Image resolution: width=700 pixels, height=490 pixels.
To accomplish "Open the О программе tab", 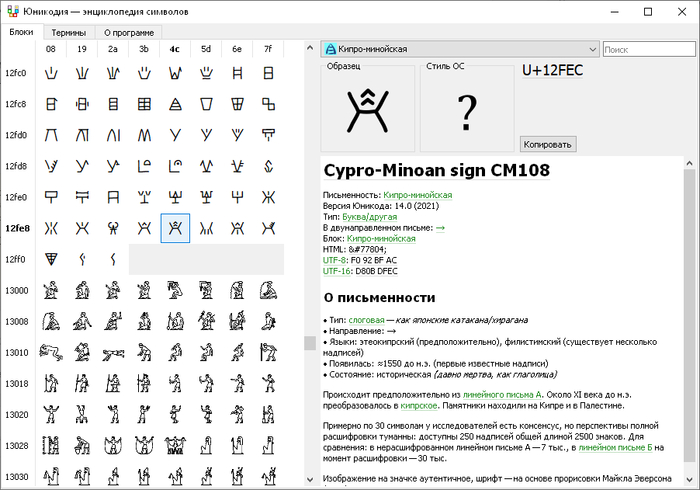I will pyautogui.click(x=129, y=33).
